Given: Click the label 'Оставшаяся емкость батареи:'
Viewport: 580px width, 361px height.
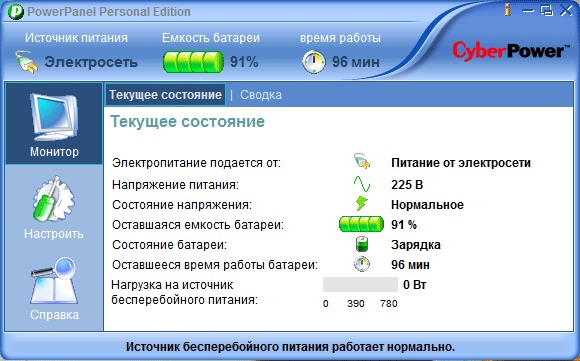Looking at the screenshot, I should 198,225.
